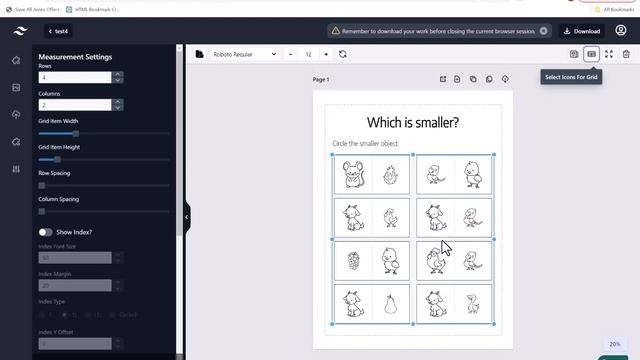Increment Columns with the up stepper arrow
This screenshot has height=360, width=640.
point(118,102)
